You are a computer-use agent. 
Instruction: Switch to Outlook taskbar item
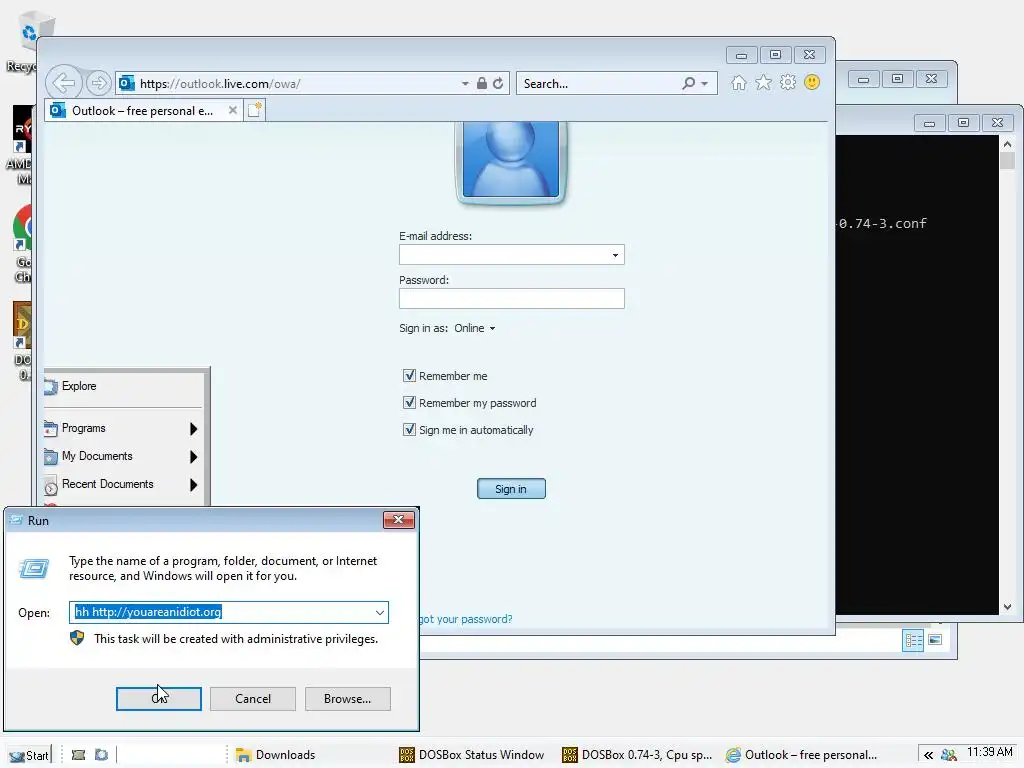(x=801, y=755)
